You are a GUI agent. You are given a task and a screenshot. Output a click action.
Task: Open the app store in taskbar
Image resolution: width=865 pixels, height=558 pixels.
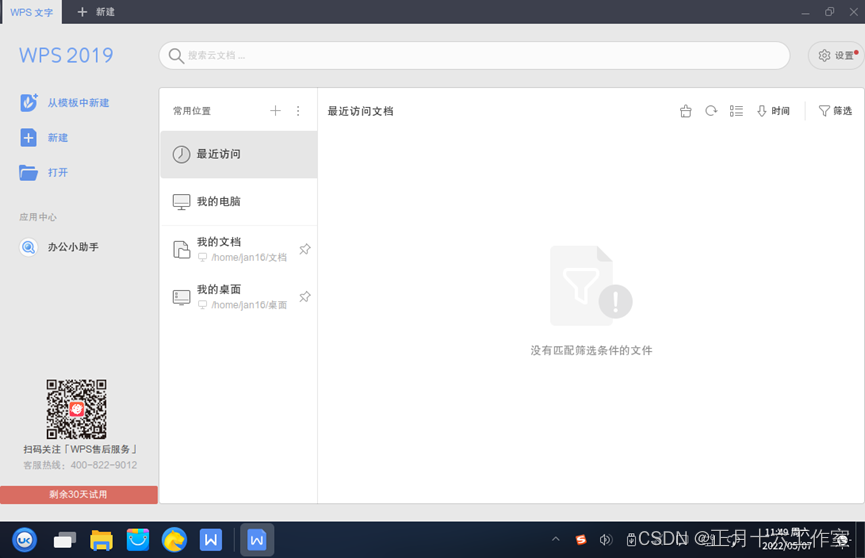pyautogui.click(x=138, y=540)
